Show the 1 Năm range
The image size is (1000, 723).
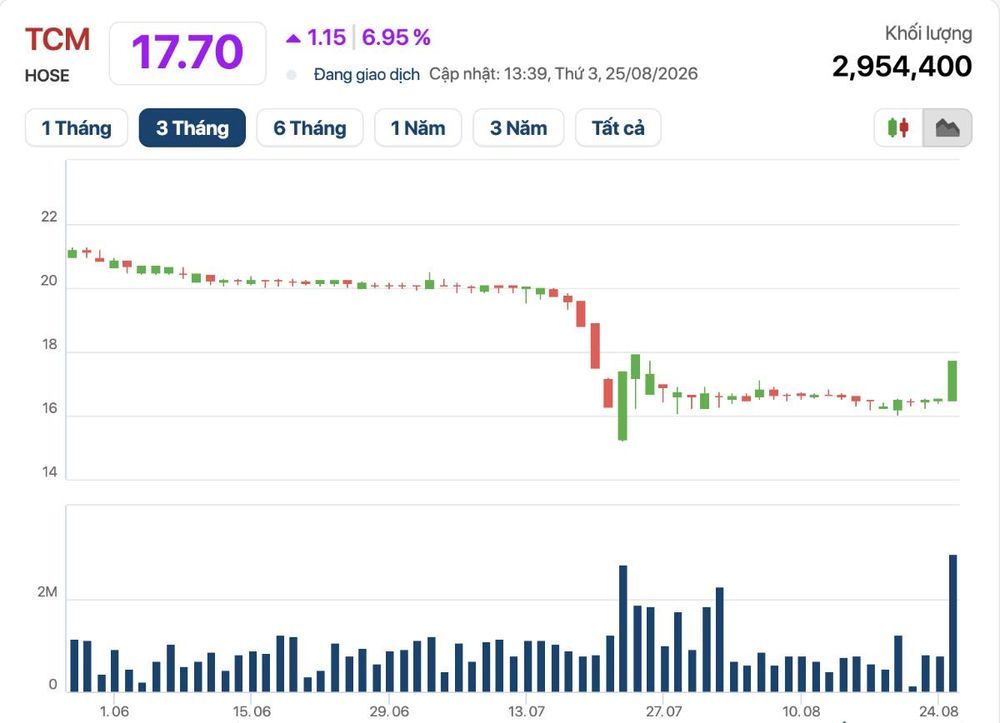click(x=418, y=128)
